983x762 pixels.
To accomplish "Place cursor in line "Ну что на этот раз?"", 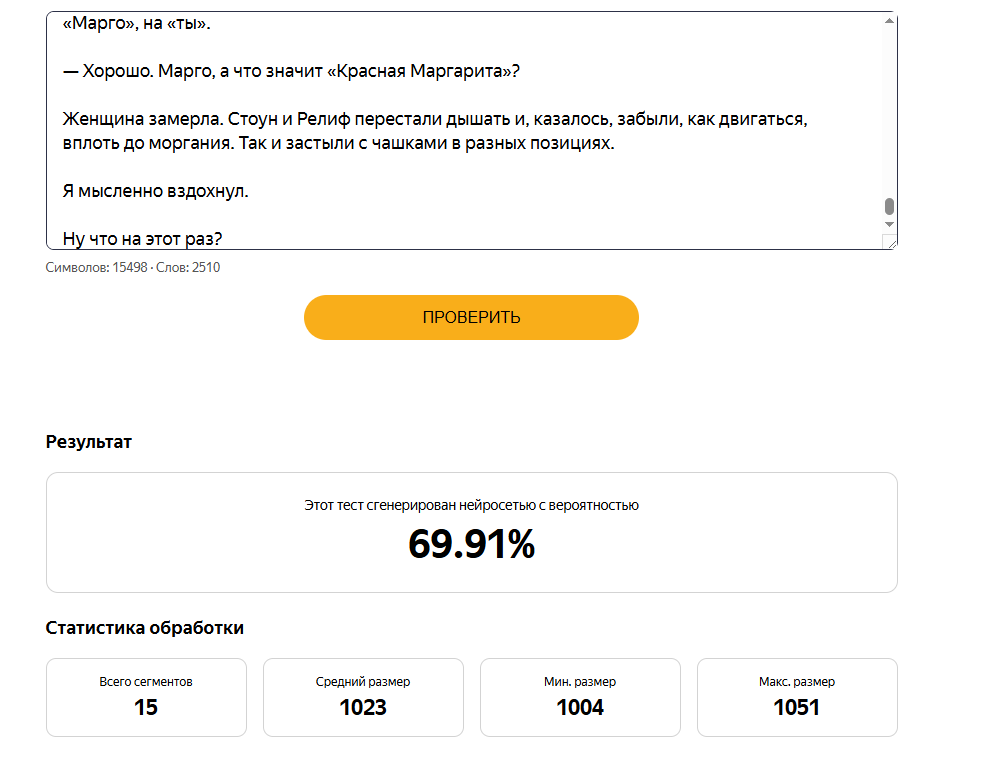I will coord(142,239).
